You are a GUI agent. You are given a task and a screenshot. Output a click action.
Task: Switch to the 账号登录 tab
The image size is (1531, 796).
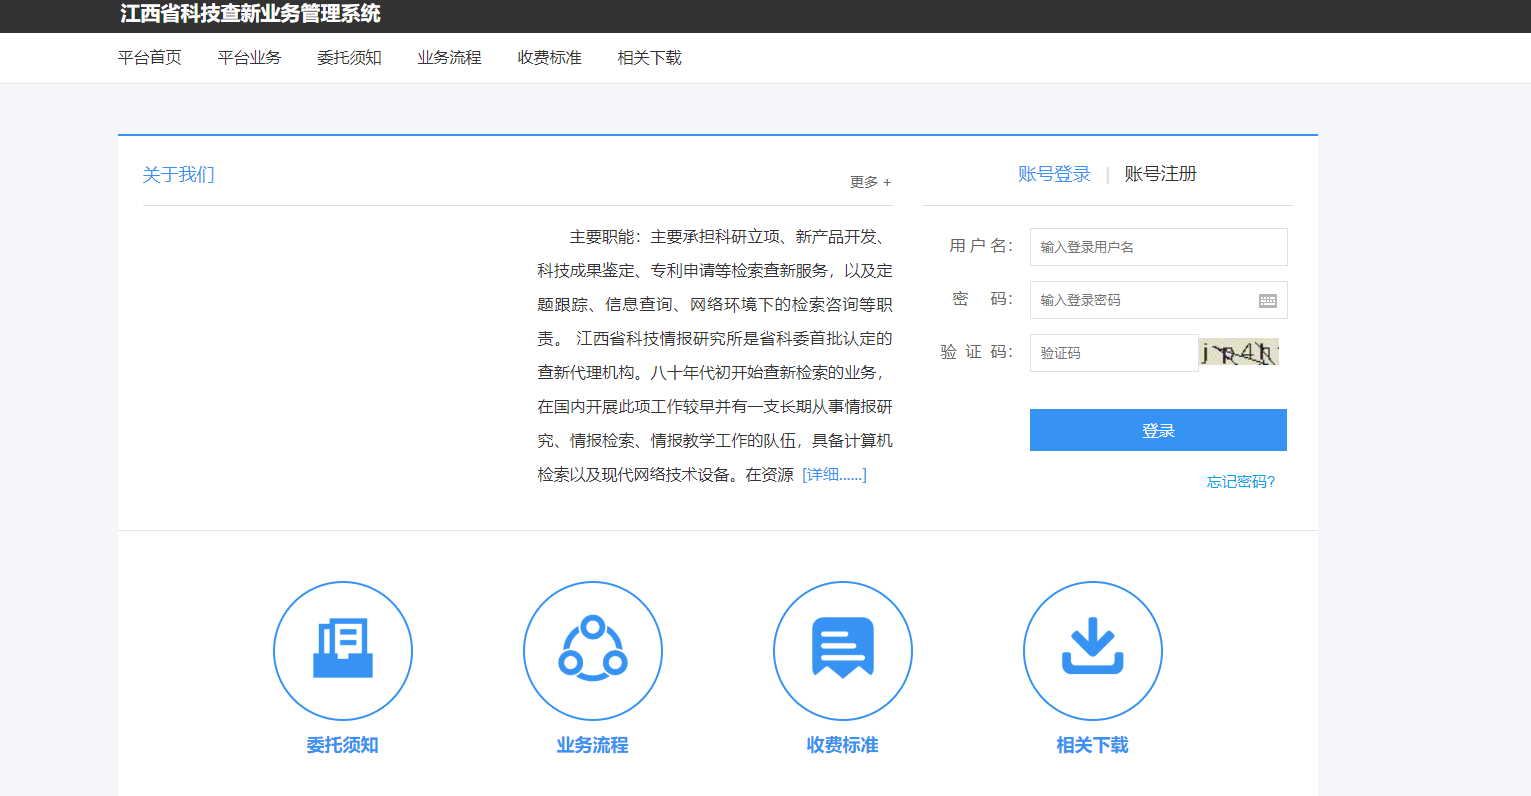coord(1054,174)
